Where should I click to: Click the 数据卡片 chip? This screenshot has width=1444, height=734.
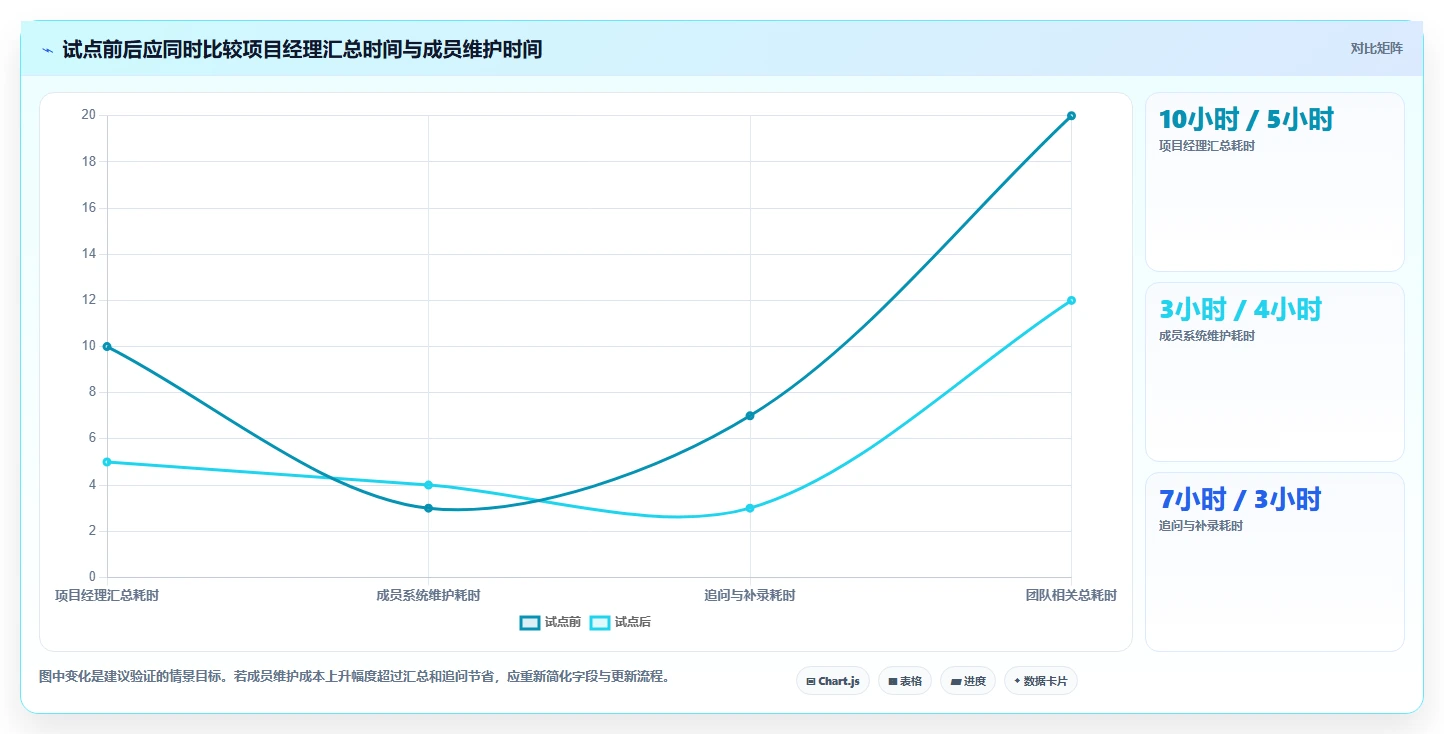[x=1041, y=681]
